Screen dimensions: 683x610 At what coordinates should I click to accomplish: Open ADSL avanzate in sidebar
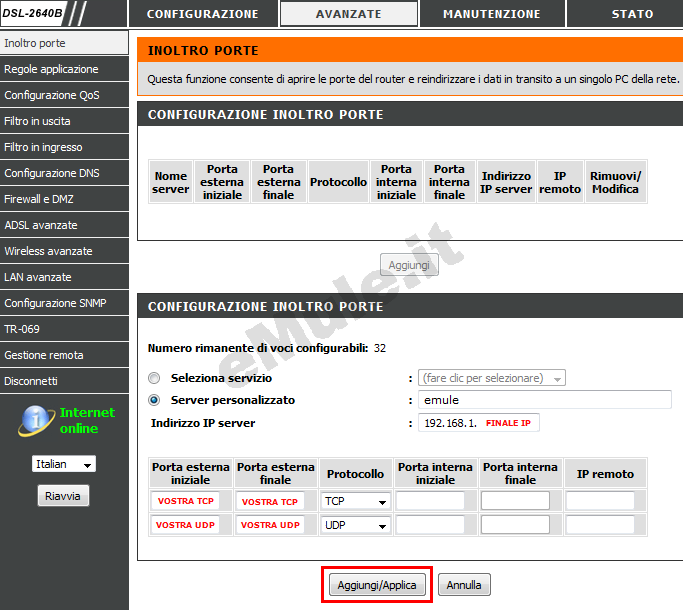[64, 225]
